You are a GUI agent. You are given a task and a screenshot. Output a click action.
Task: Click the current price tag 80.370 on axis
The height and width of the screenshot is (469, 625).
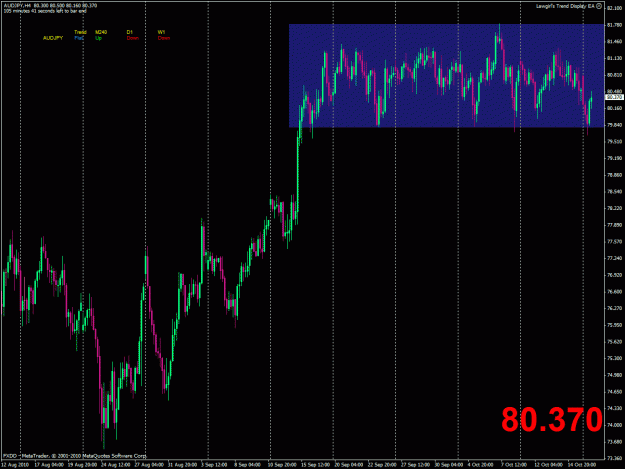(x=614, y=97)
